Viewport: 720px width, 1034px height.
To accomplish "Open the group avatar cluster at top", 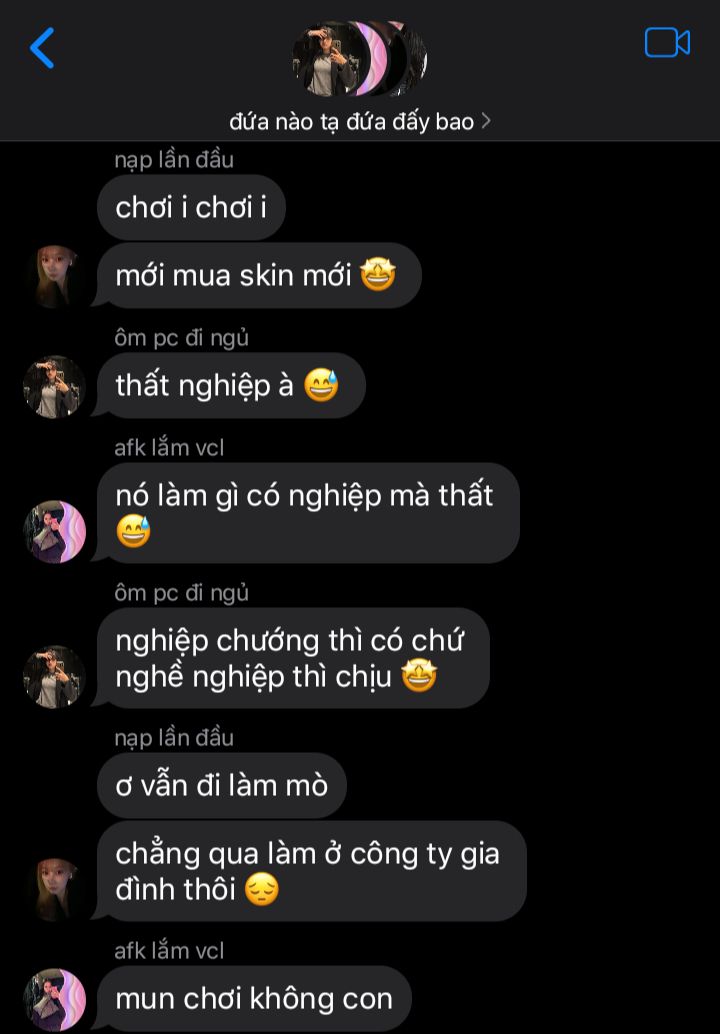I will (x=359, y=58).
